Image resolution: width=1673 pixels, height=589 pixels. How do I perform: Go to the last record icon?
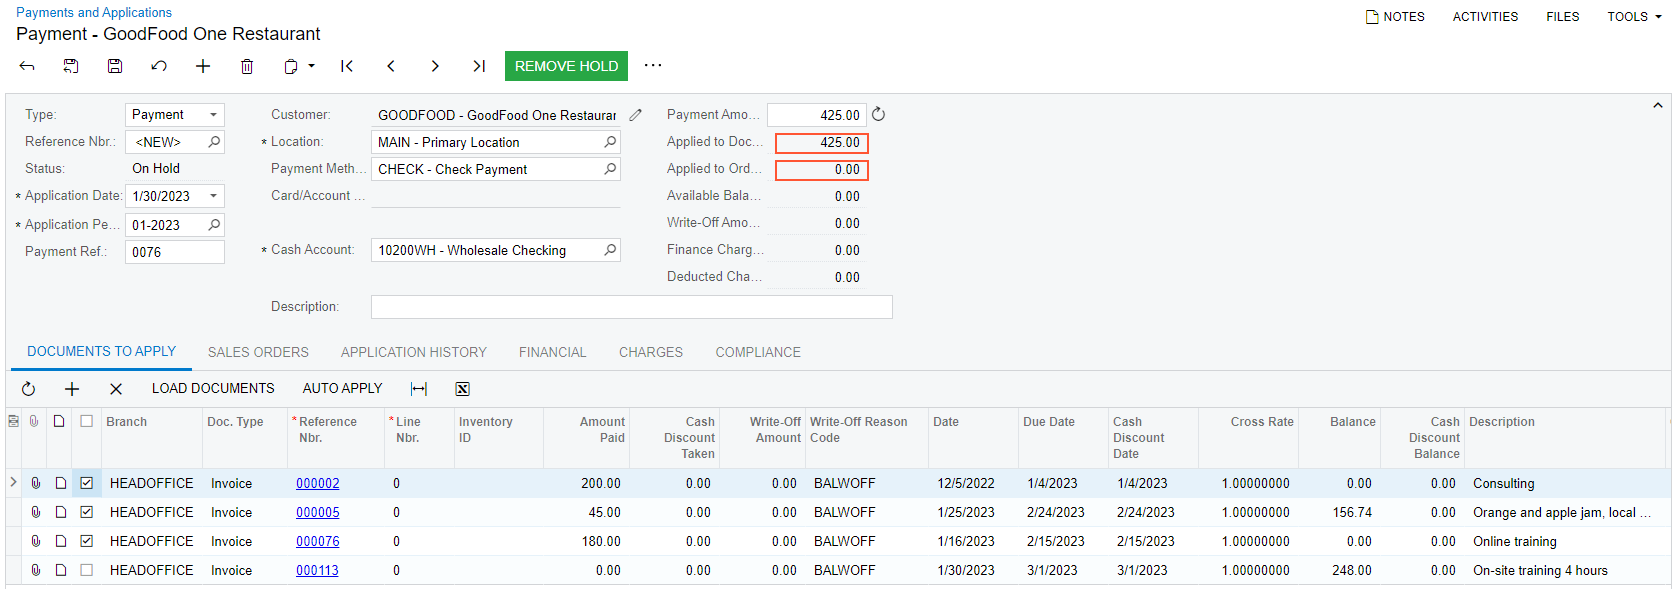pyautogui.click(x=479, y=66)
